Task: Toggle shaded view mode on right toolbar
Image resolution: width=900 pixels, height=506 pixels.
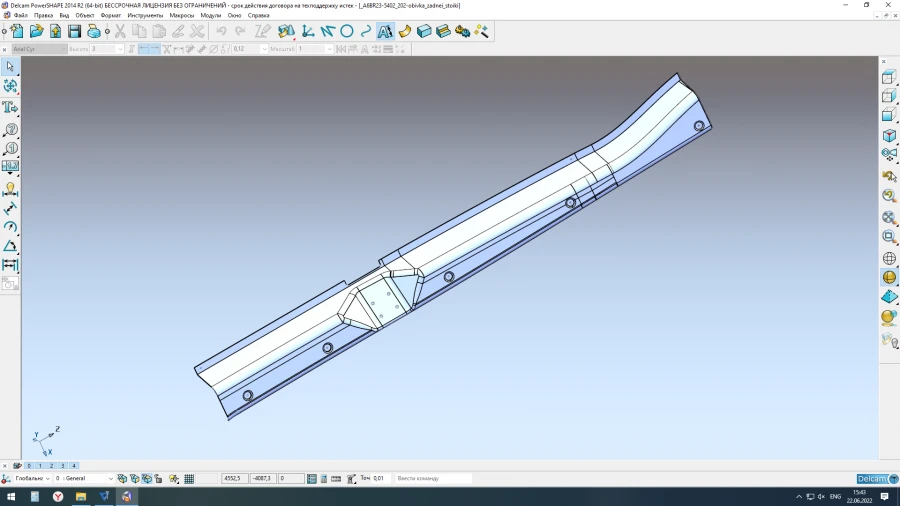Action: click(888, 277)
